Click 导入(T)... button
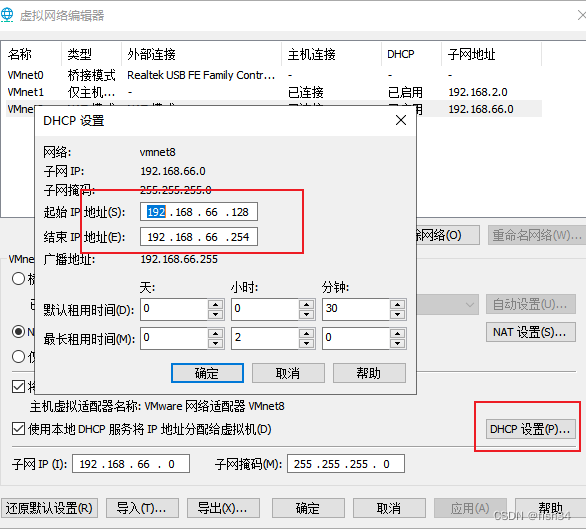 coord(142,508)
